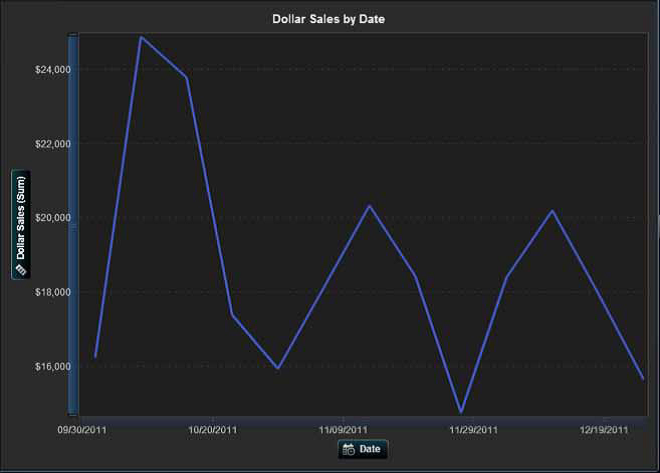Click the $24,000 axis label
The image size is (660, 473).
(53, 70)
